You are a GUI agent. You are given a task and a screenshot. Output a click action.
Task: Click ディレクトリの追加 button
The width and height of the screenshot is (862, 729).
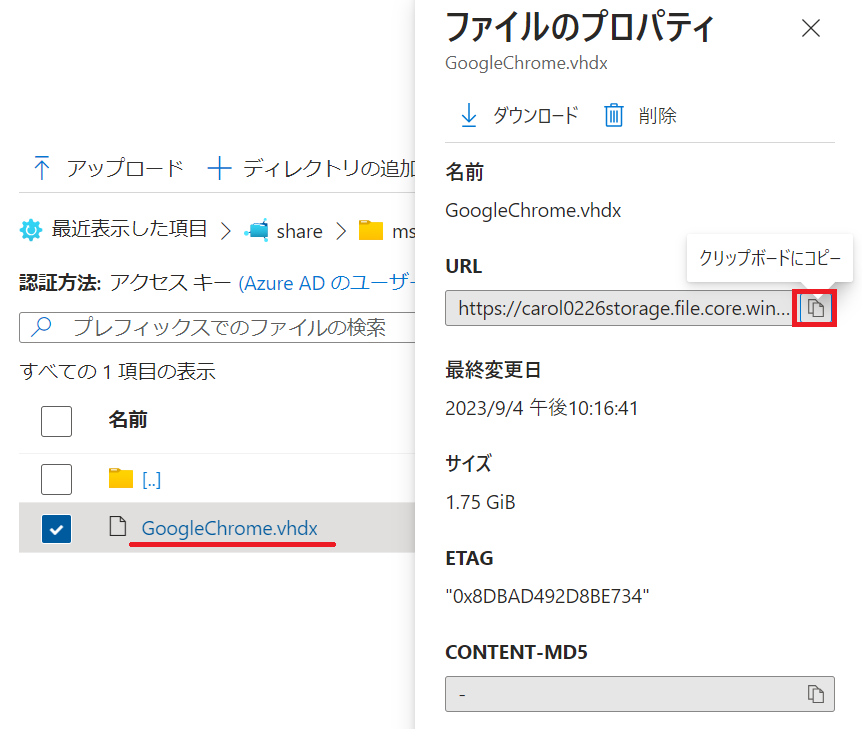[x=311, y=168]
